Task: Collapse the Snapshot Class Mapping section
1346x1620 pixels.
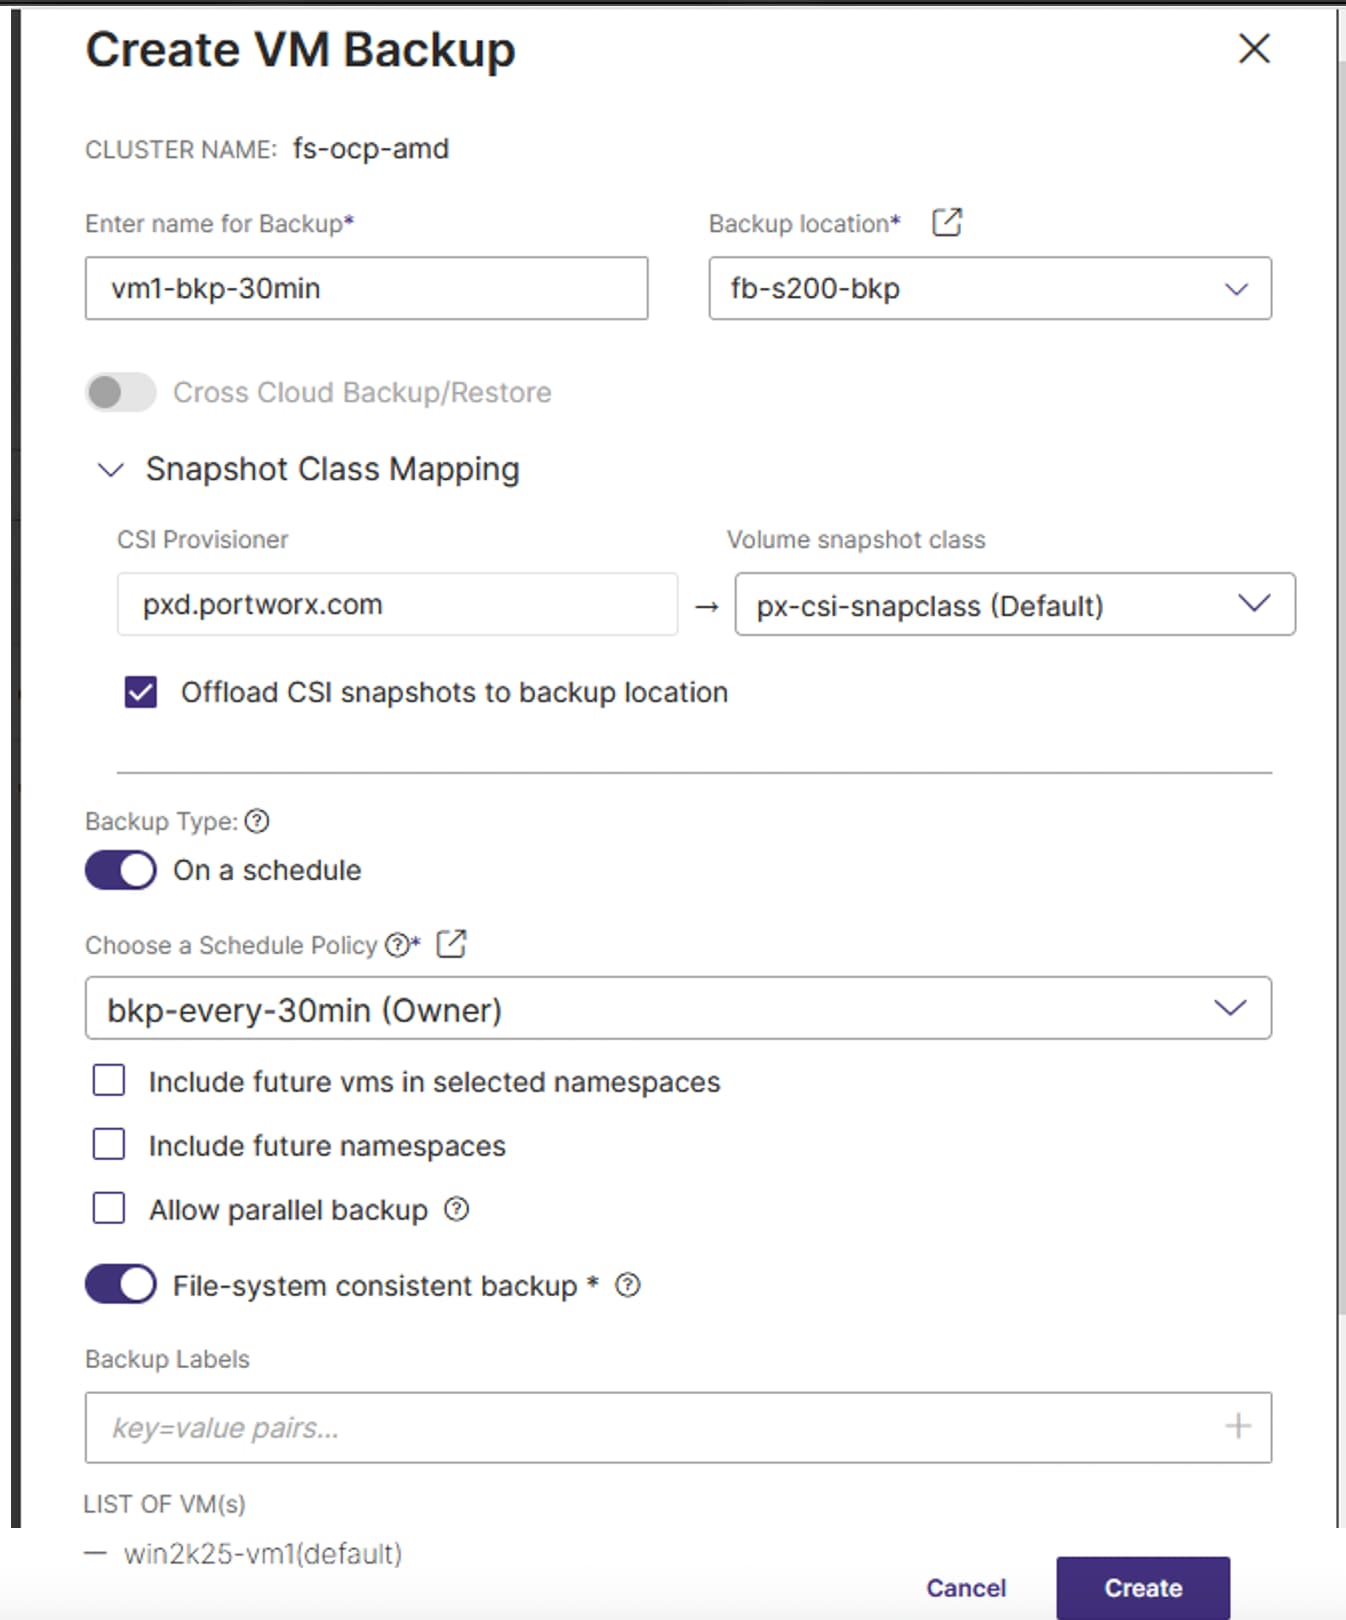Action: point(110,469)
